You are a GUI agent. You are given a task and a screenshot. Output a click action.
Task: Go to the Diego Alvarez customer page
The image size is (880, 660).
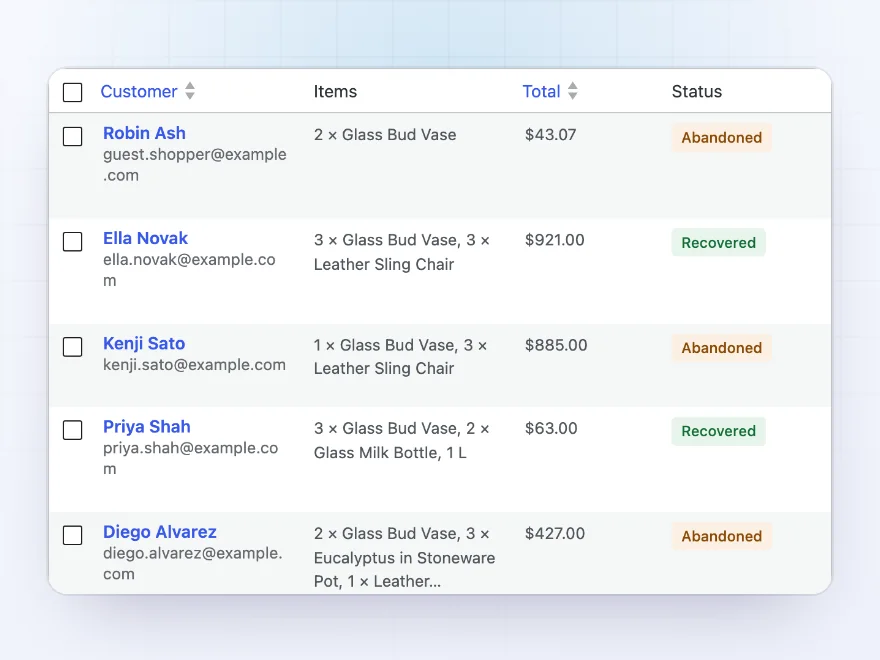click(x=160, y=532)
